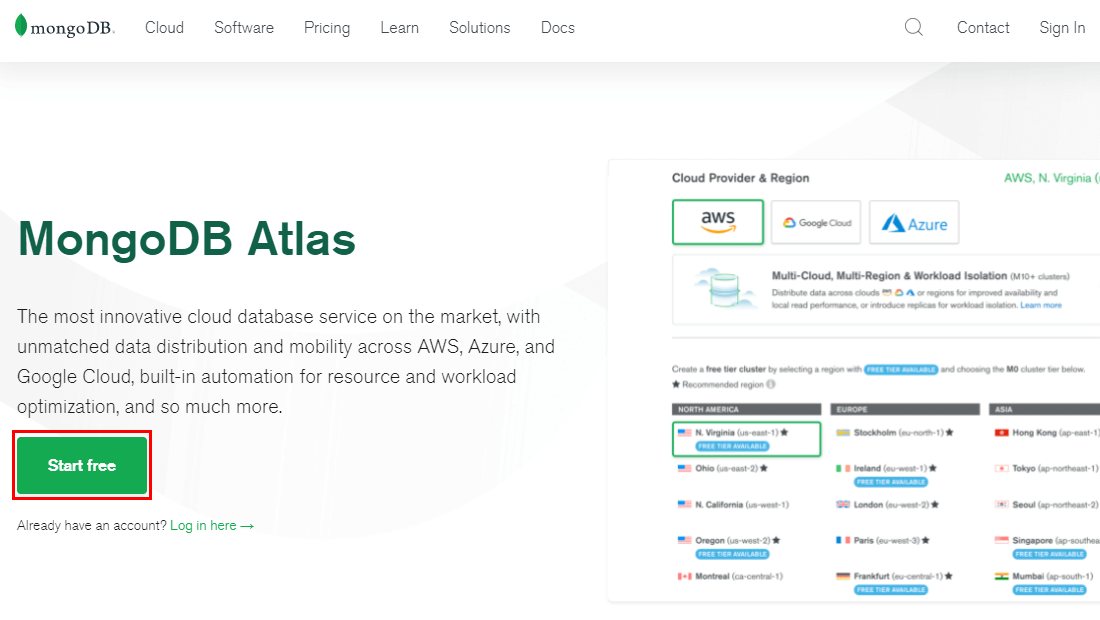The image size is (1100, 620).
Task: Open the Software menu
Action: (244, 27)
